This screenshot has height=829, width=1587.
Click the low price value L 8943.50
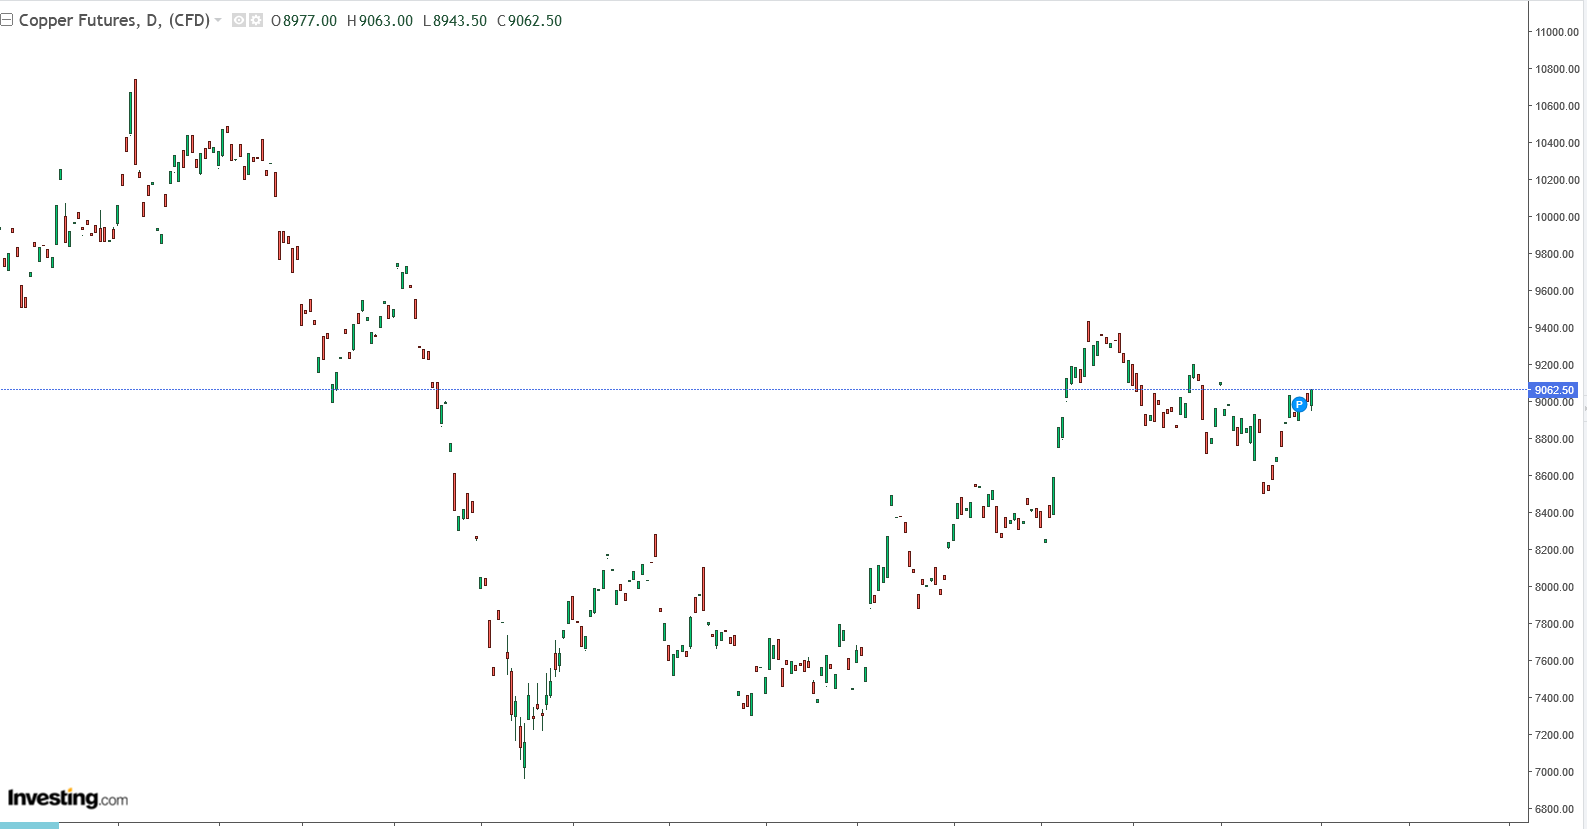point(455,21)
